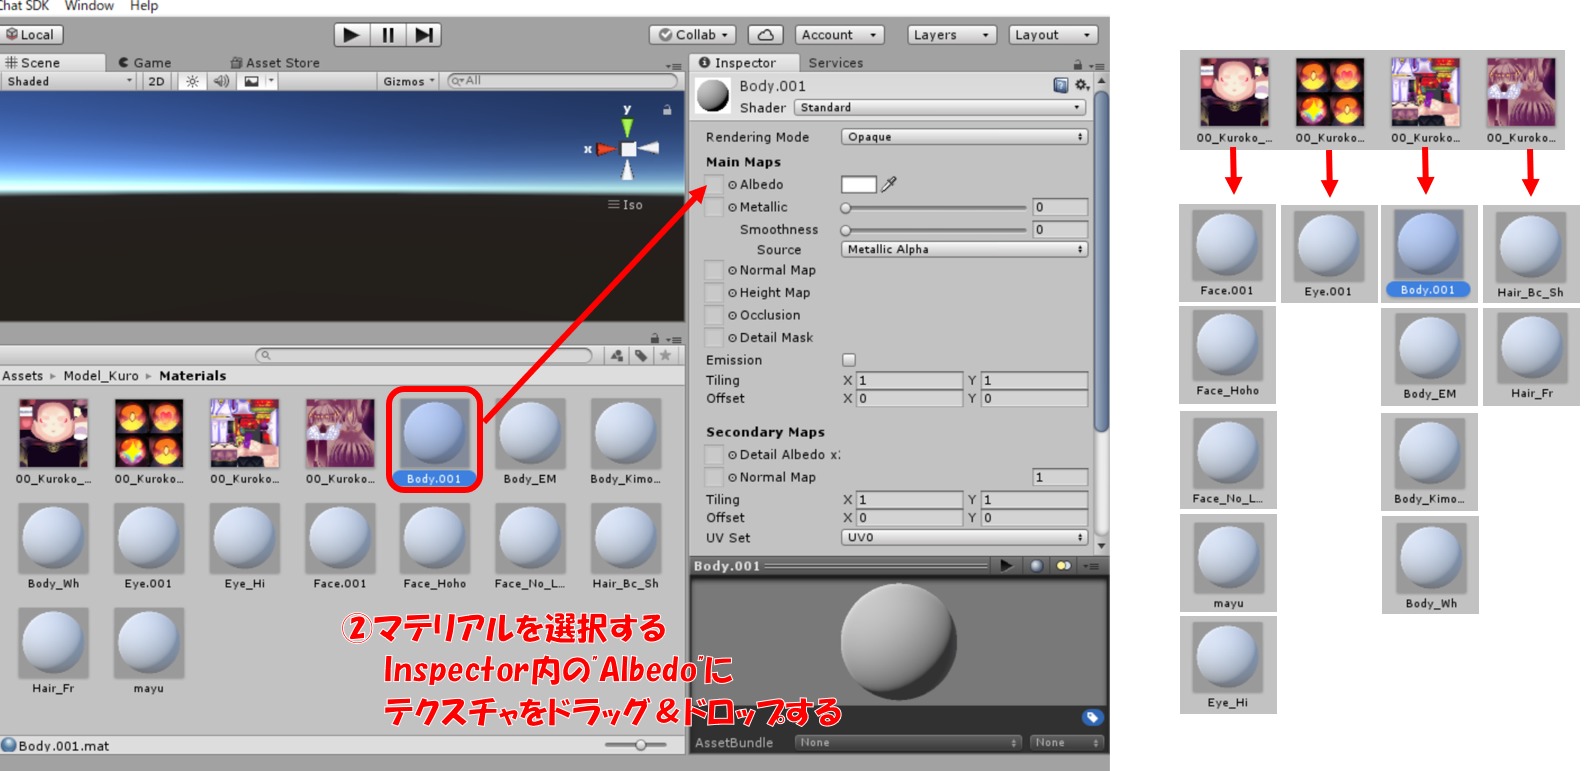Open the Services tab

point(835,62)
